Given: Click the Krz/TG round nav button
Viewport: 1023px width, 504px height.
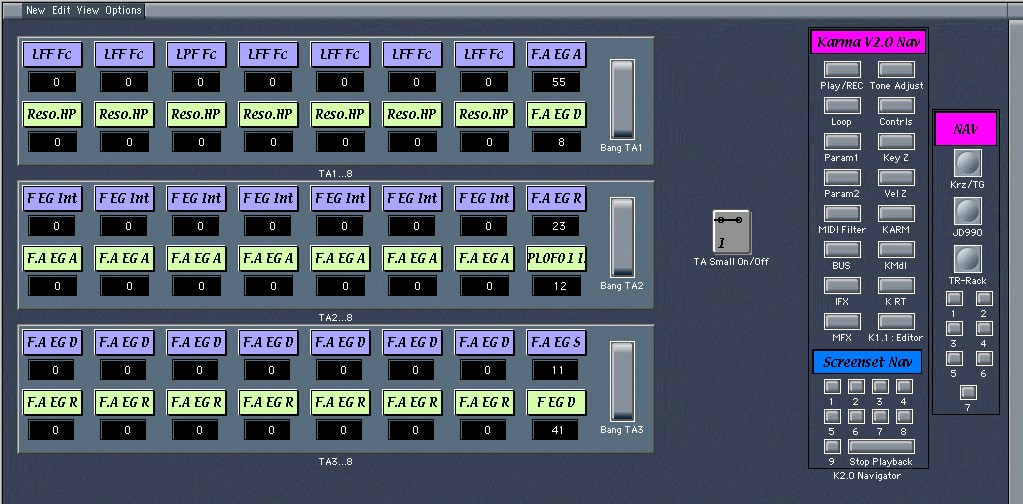Looking at the screenshot, I should pyautogui.click(x=967, y=164).
